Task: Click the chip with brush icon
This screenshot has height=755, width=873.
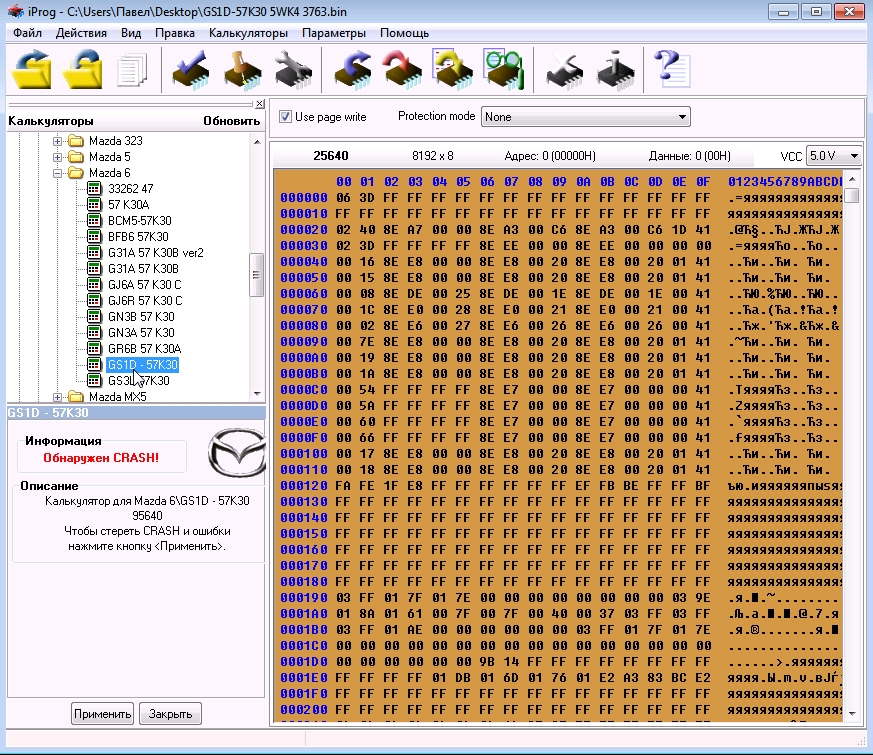Action: [x=242, y=70]
